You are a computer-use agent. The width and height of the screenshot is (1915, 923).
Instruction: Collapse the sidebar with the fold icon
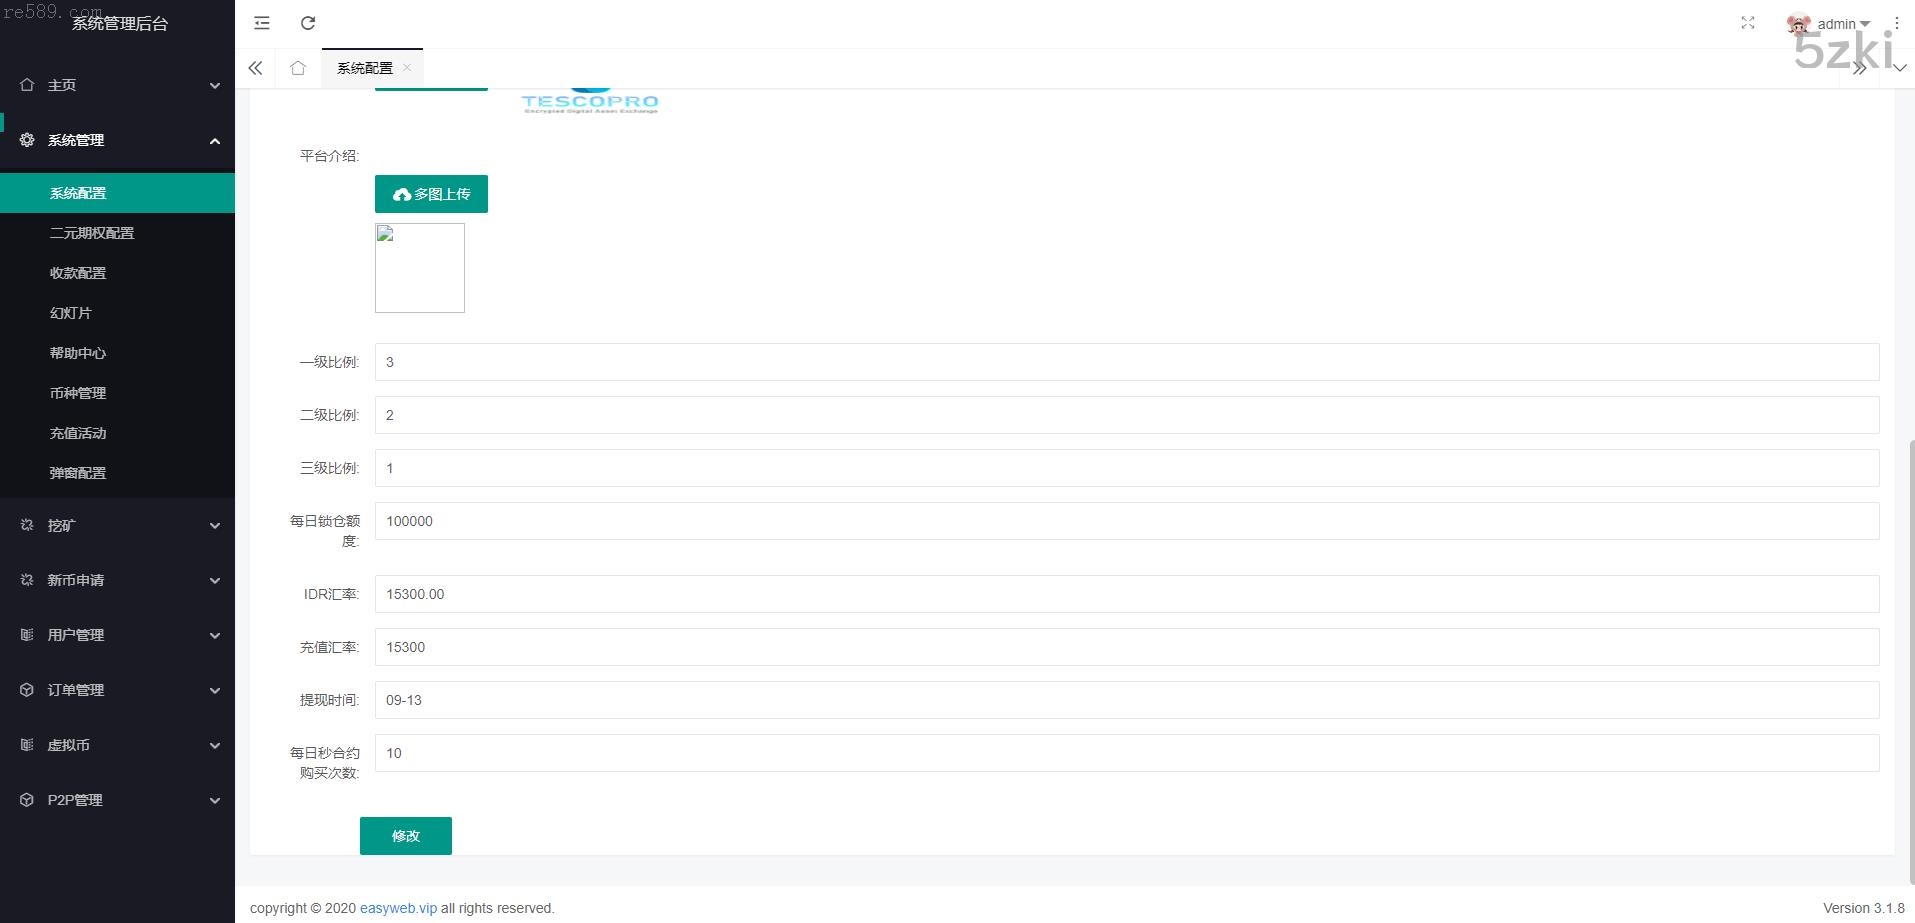point(262,23)
